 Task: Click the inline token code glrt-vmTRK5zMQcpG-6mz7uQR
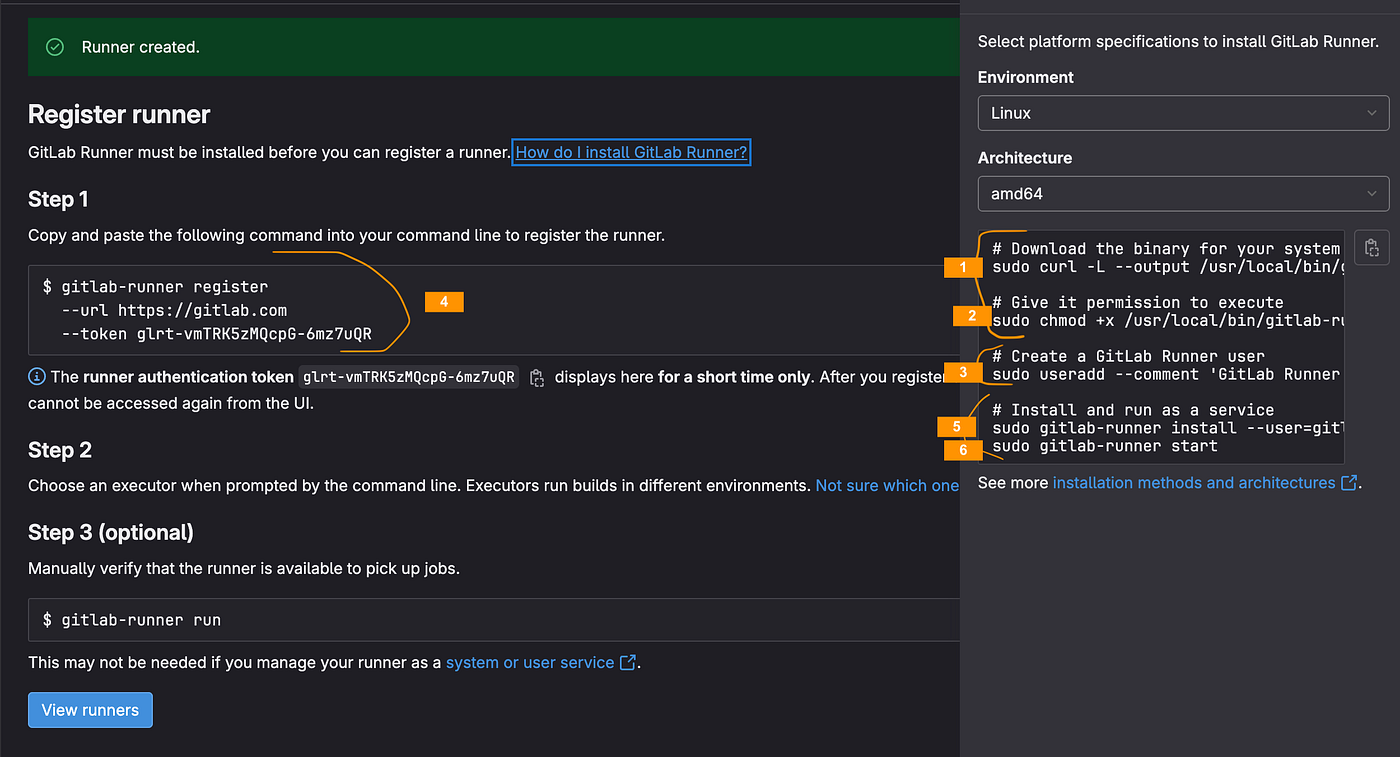coord(409,377)
